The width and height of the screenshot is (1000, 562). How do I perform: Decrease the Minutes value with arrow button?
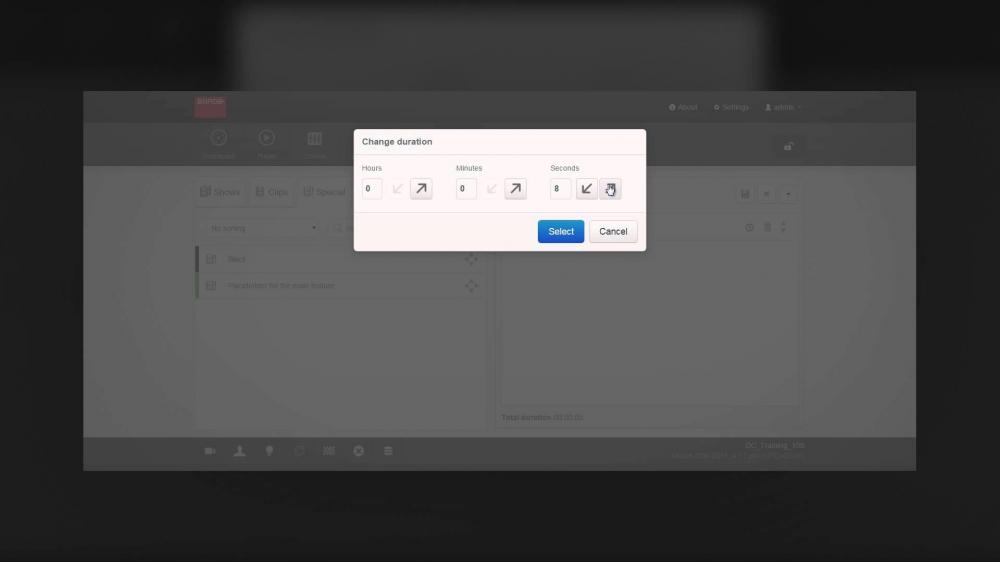[491, 188]
